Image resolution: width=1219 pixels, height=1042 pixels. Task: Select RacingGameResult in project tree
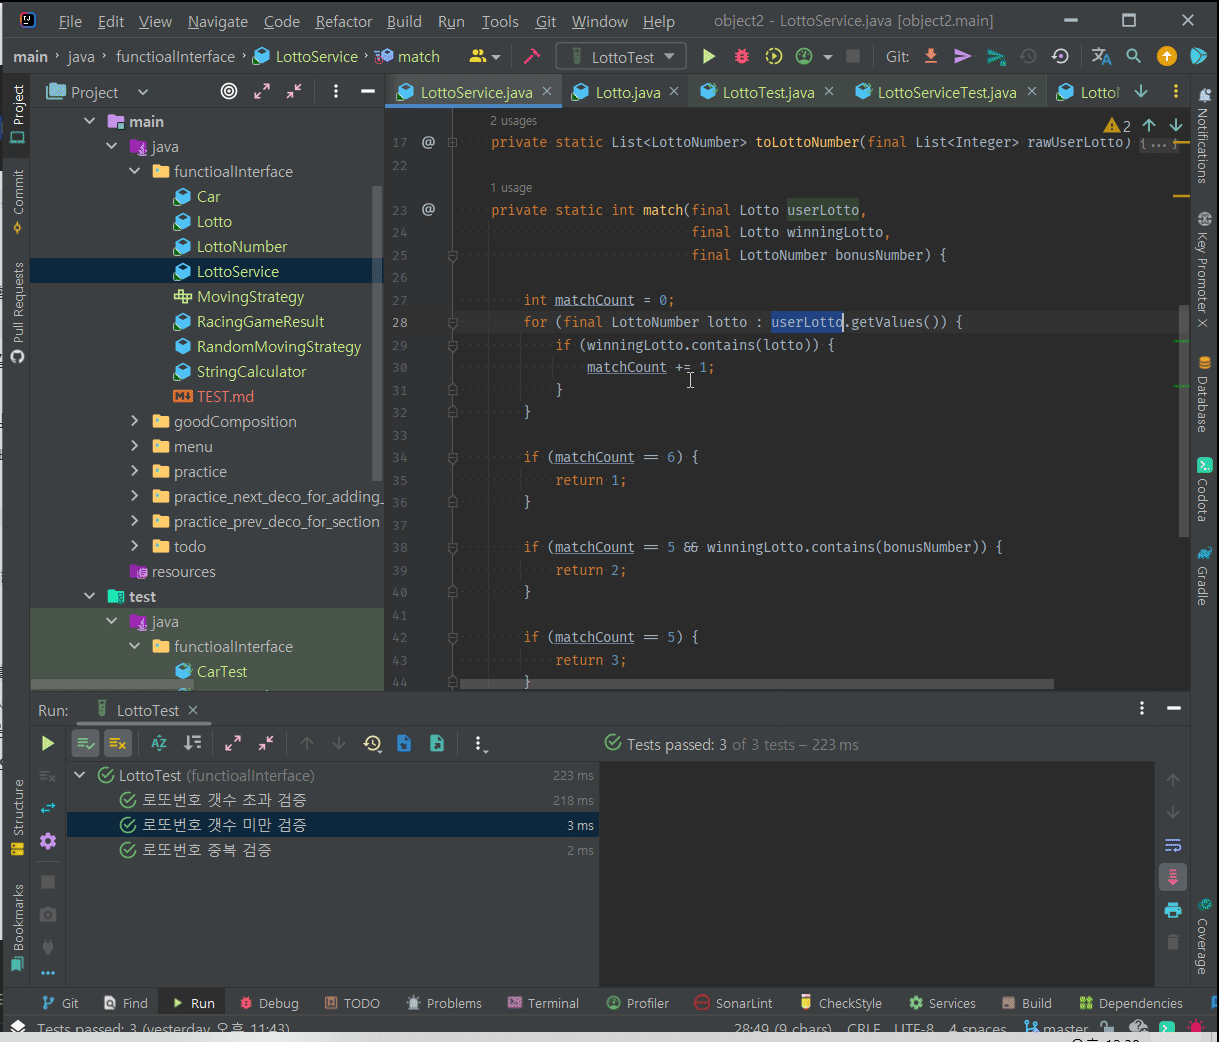pyautogui.click(x=260, y=322)
